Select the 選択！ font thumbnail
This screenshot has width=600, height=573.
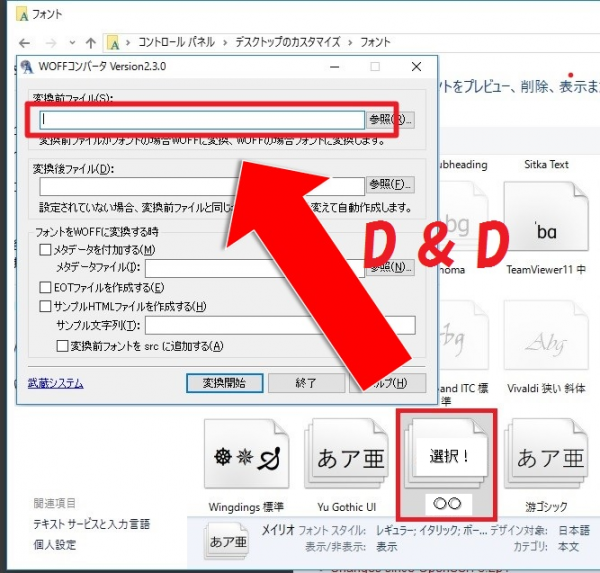click(447, 454)
